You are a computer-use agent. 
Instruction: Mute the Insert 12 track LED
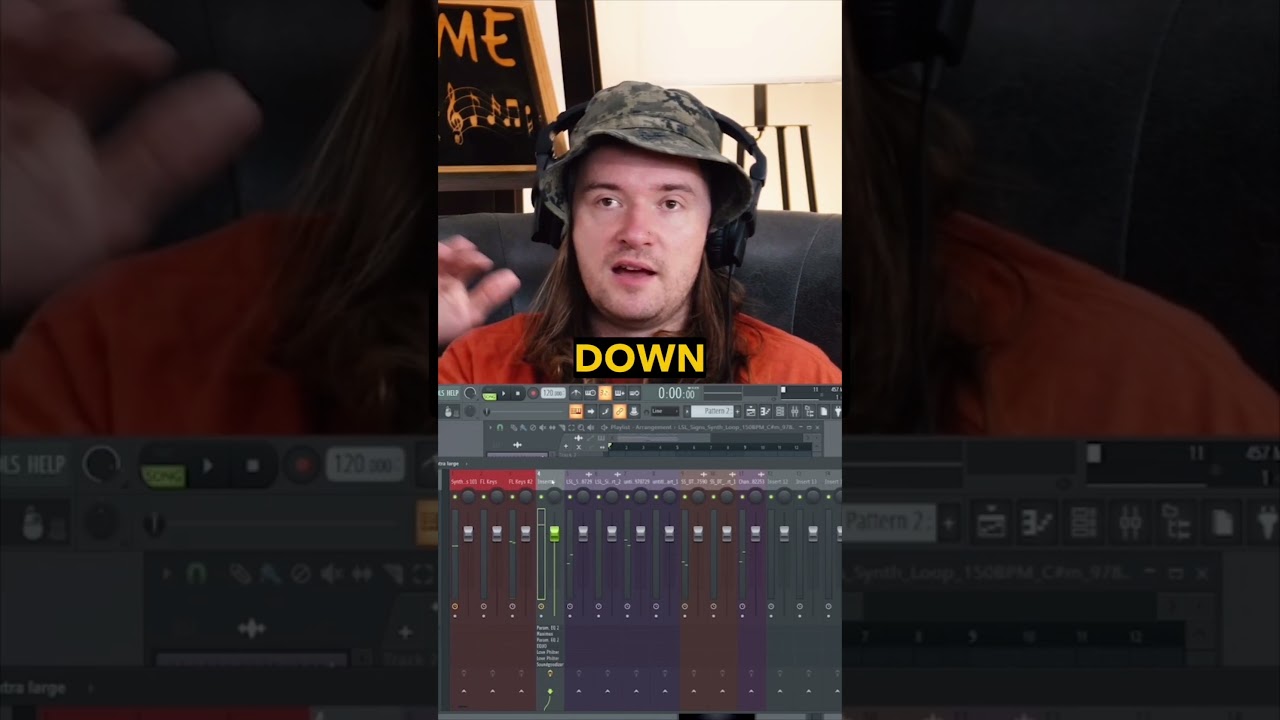(x=771, y=497)
